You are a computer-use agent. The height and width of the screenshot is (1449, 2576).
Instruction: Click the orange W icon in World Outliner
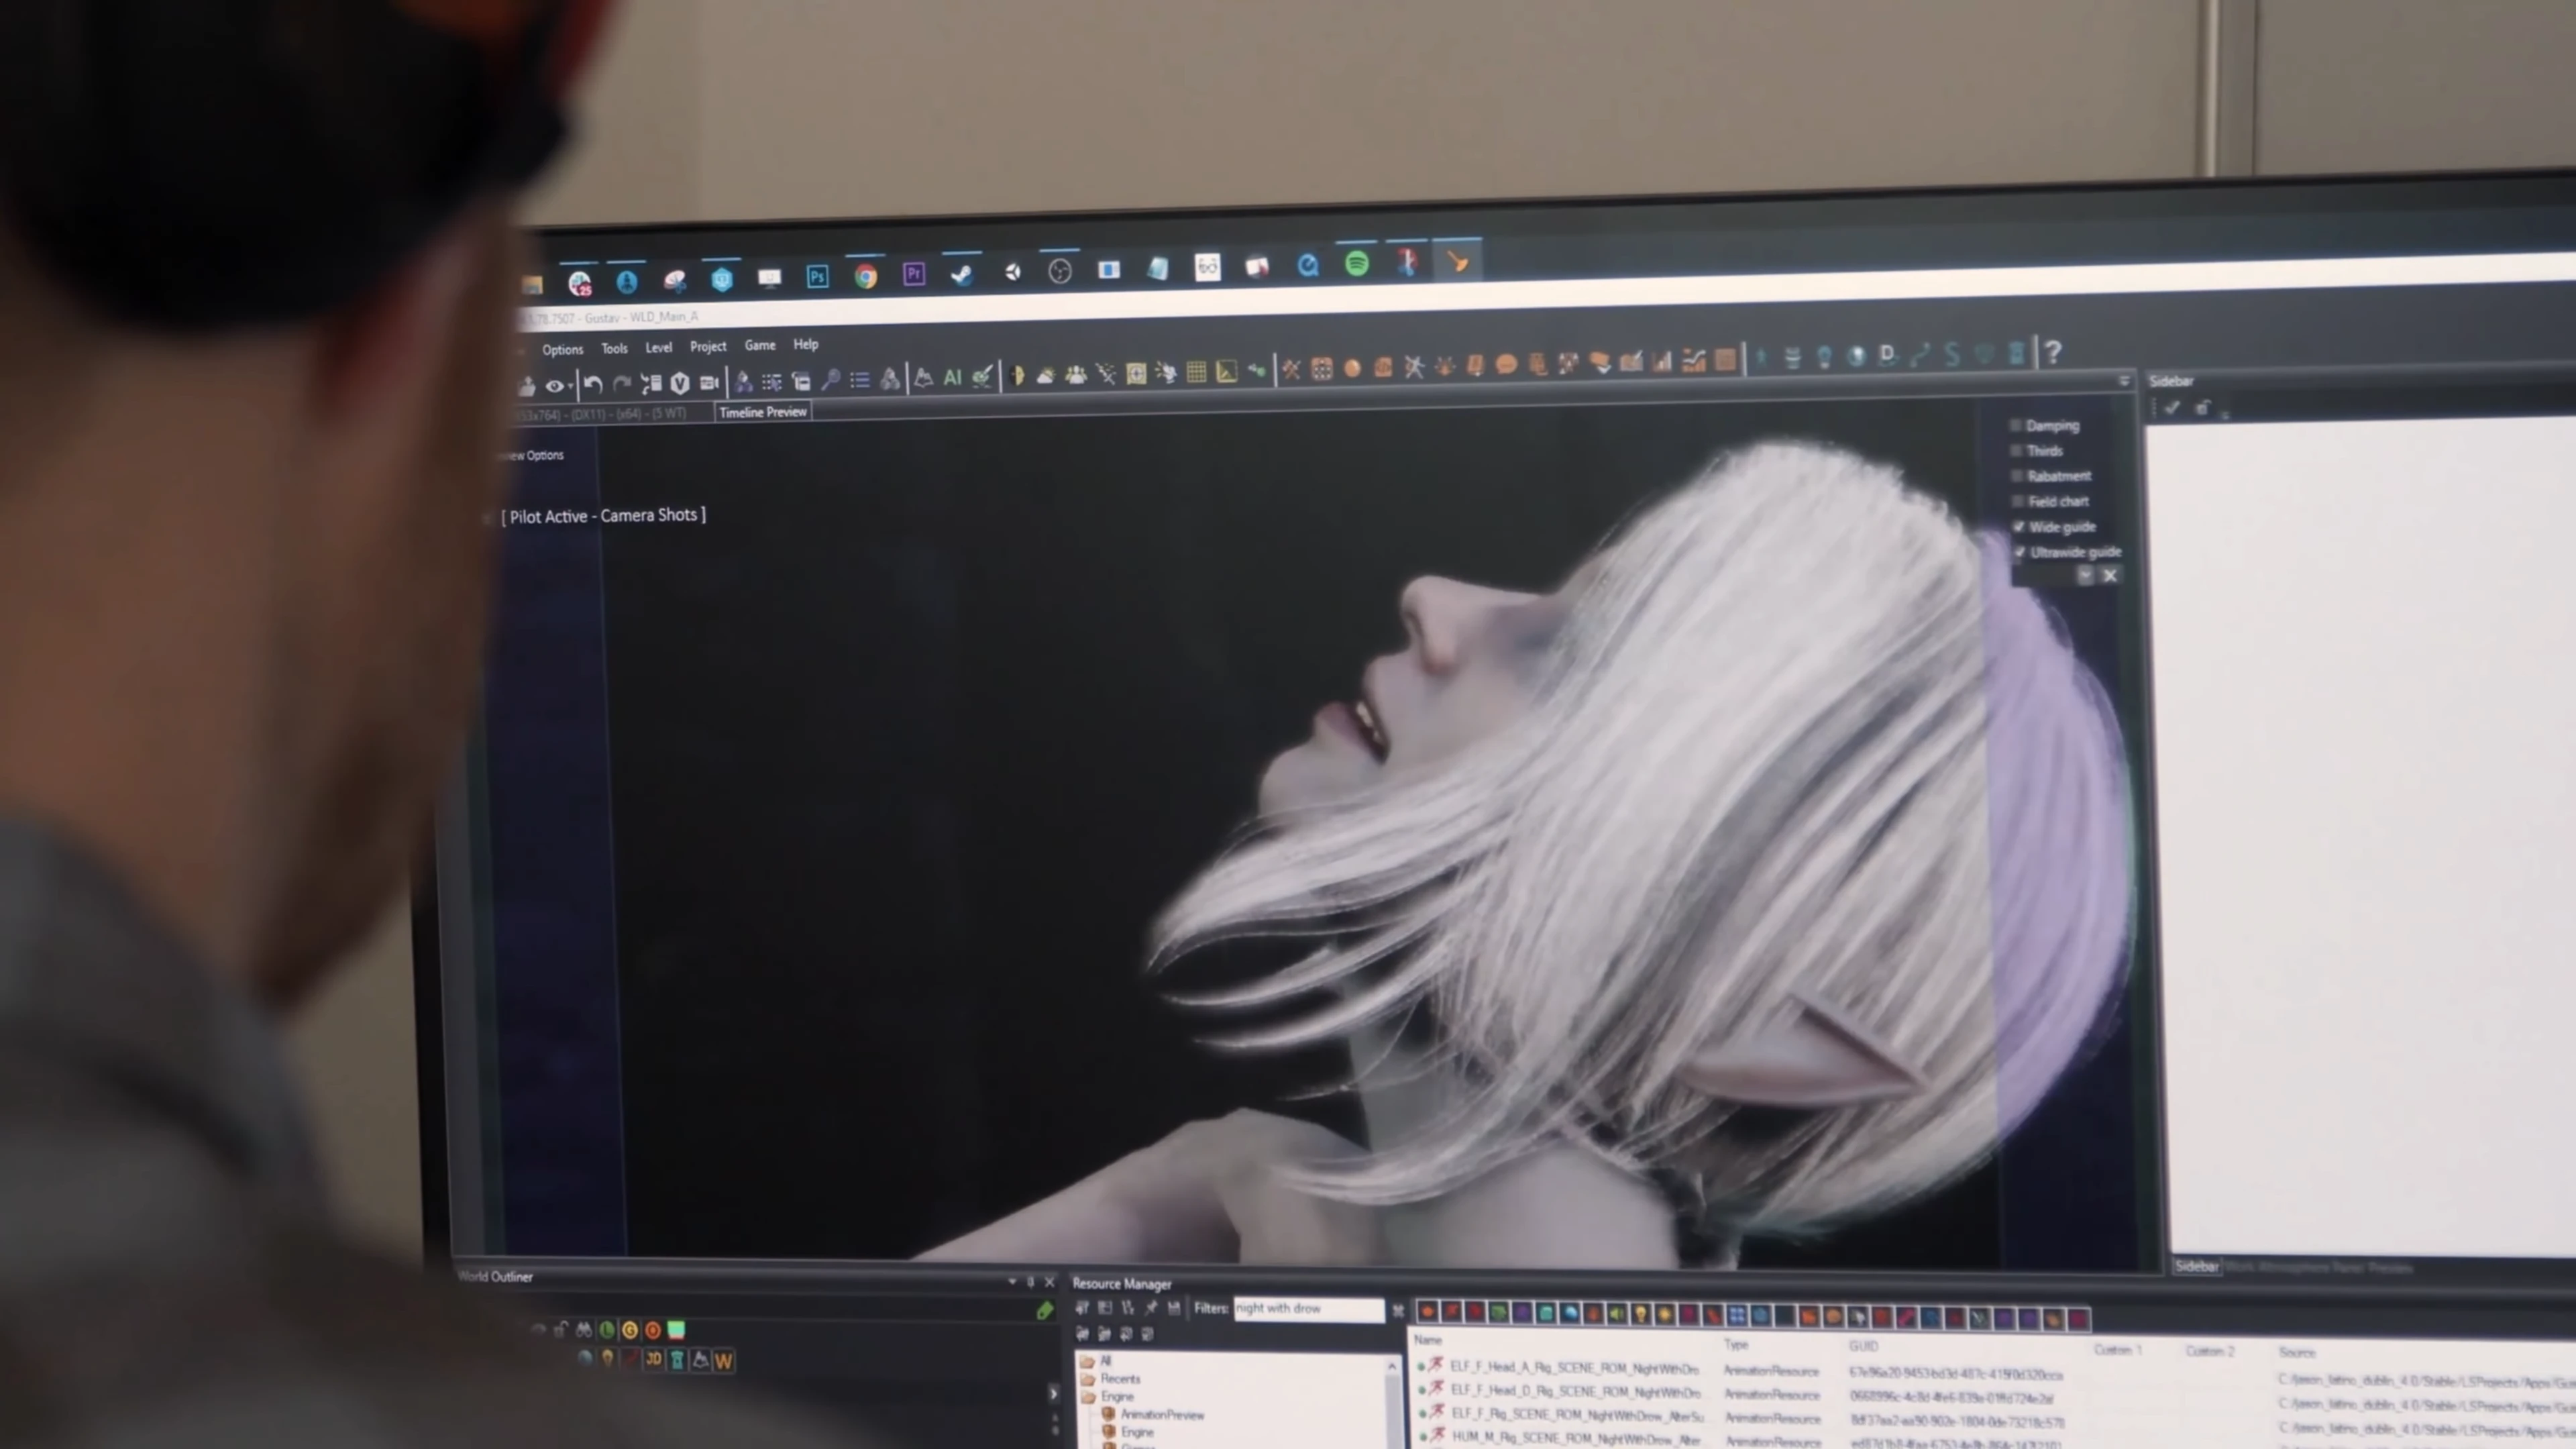pos(724,1360)
